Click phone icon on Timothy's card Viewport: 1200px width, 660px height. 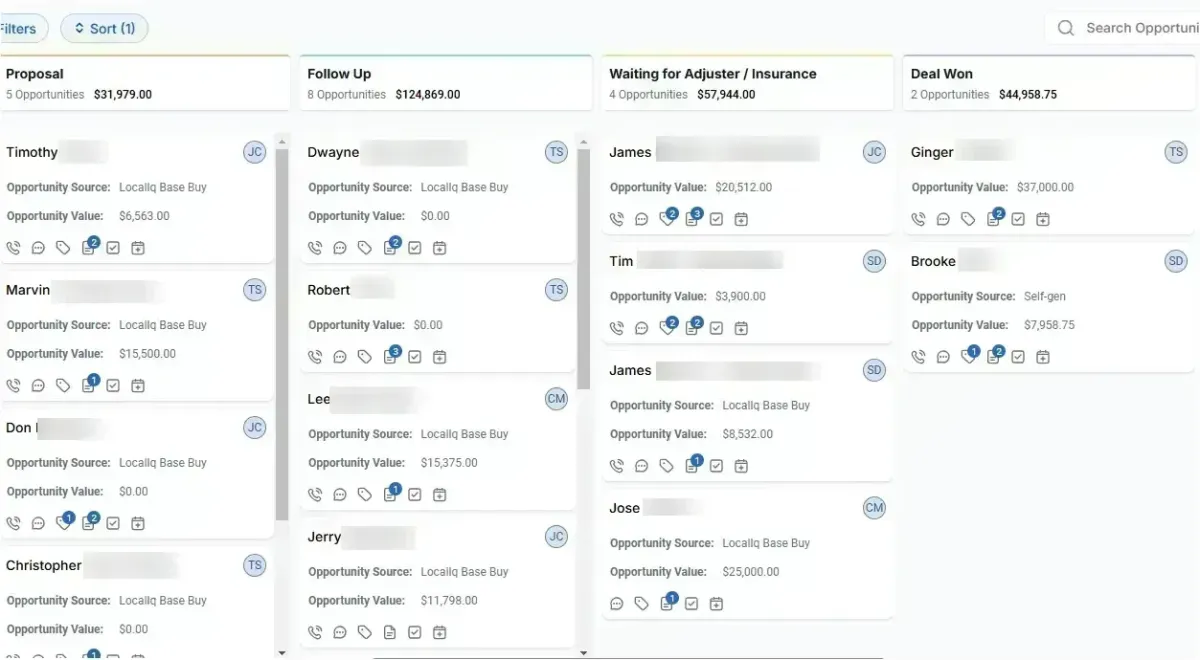pyautogui.click(x=13, y=247)
